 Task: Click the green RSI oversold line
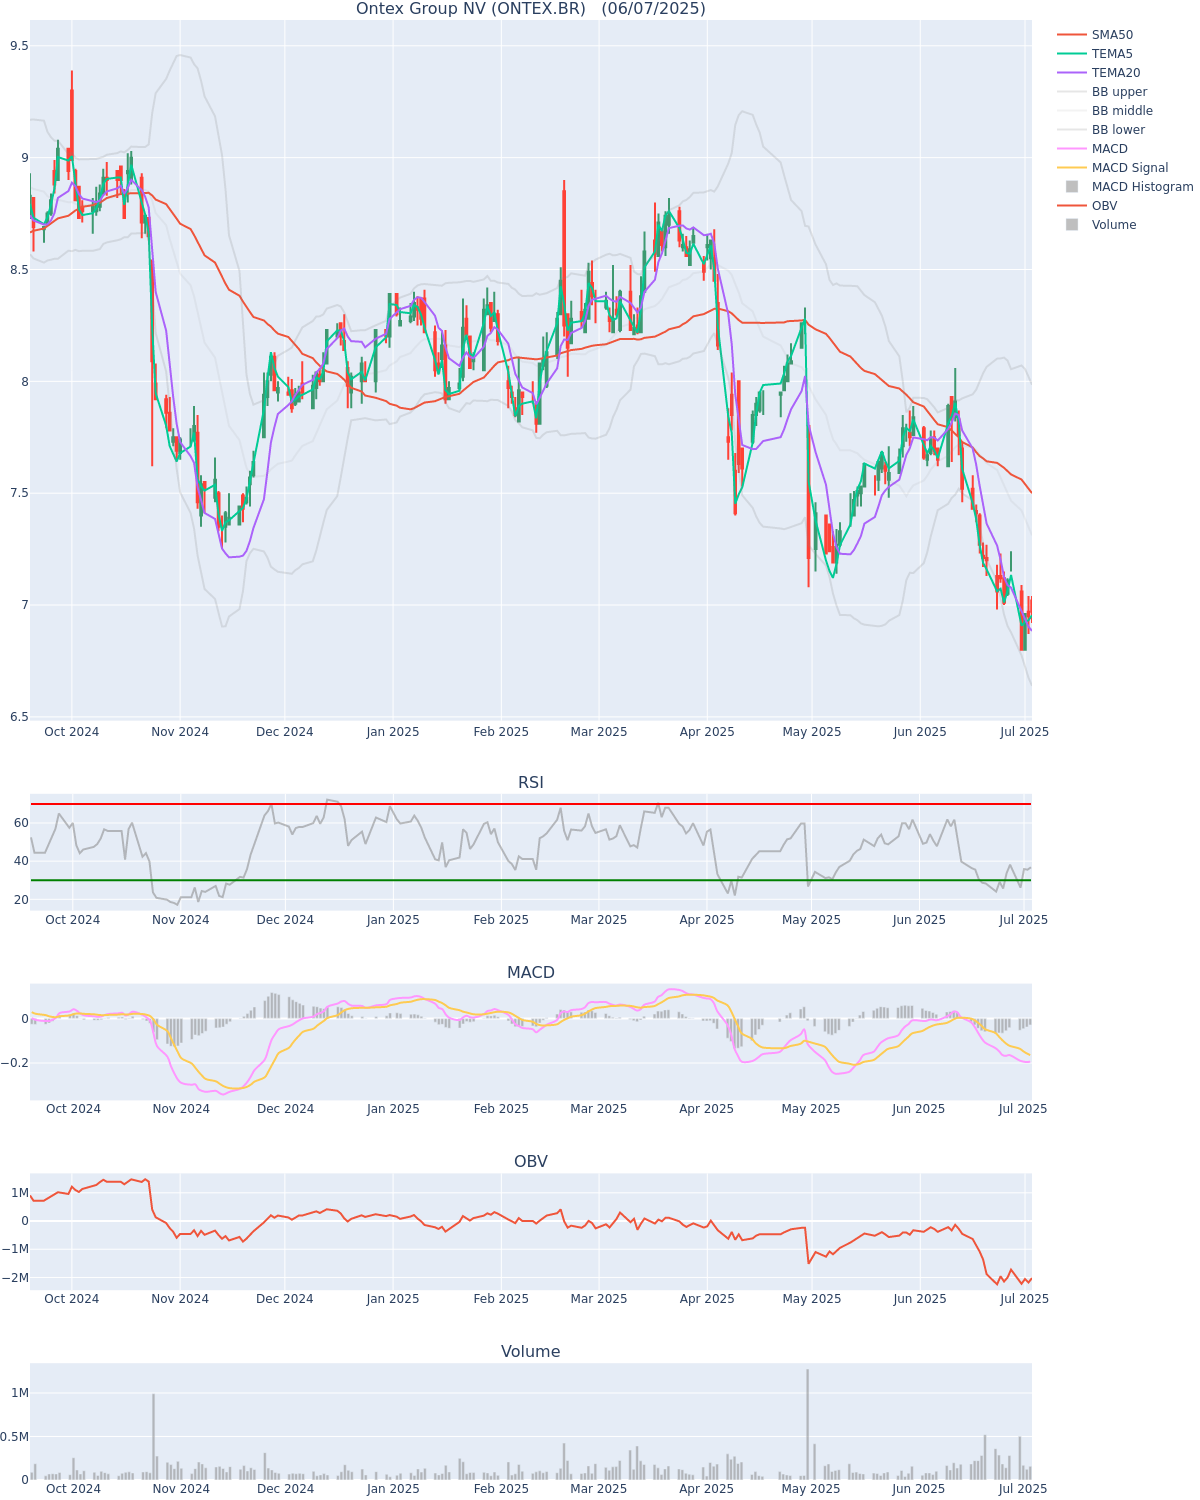[530, 880]
